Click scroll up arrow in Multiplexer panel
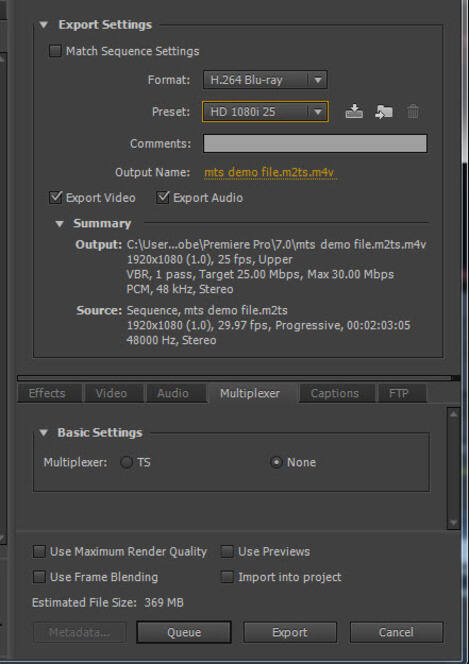Viewport: 469px width, 664px height. coord(453,414)
